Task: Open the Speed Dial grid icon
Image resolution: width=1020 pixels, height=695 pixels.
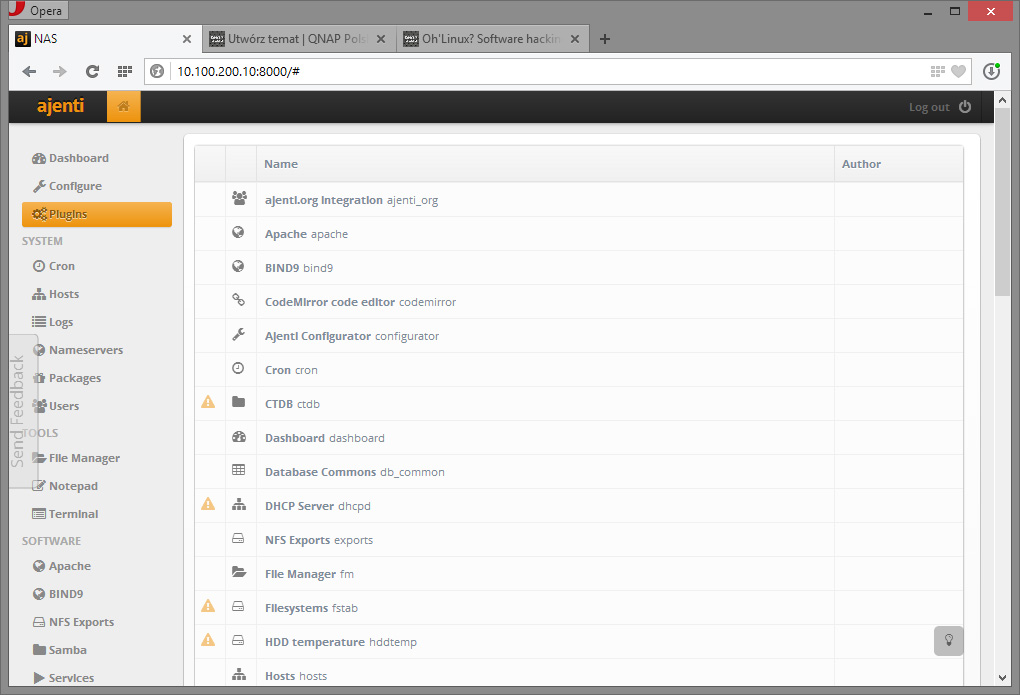Action: click(x=125, y=72)
